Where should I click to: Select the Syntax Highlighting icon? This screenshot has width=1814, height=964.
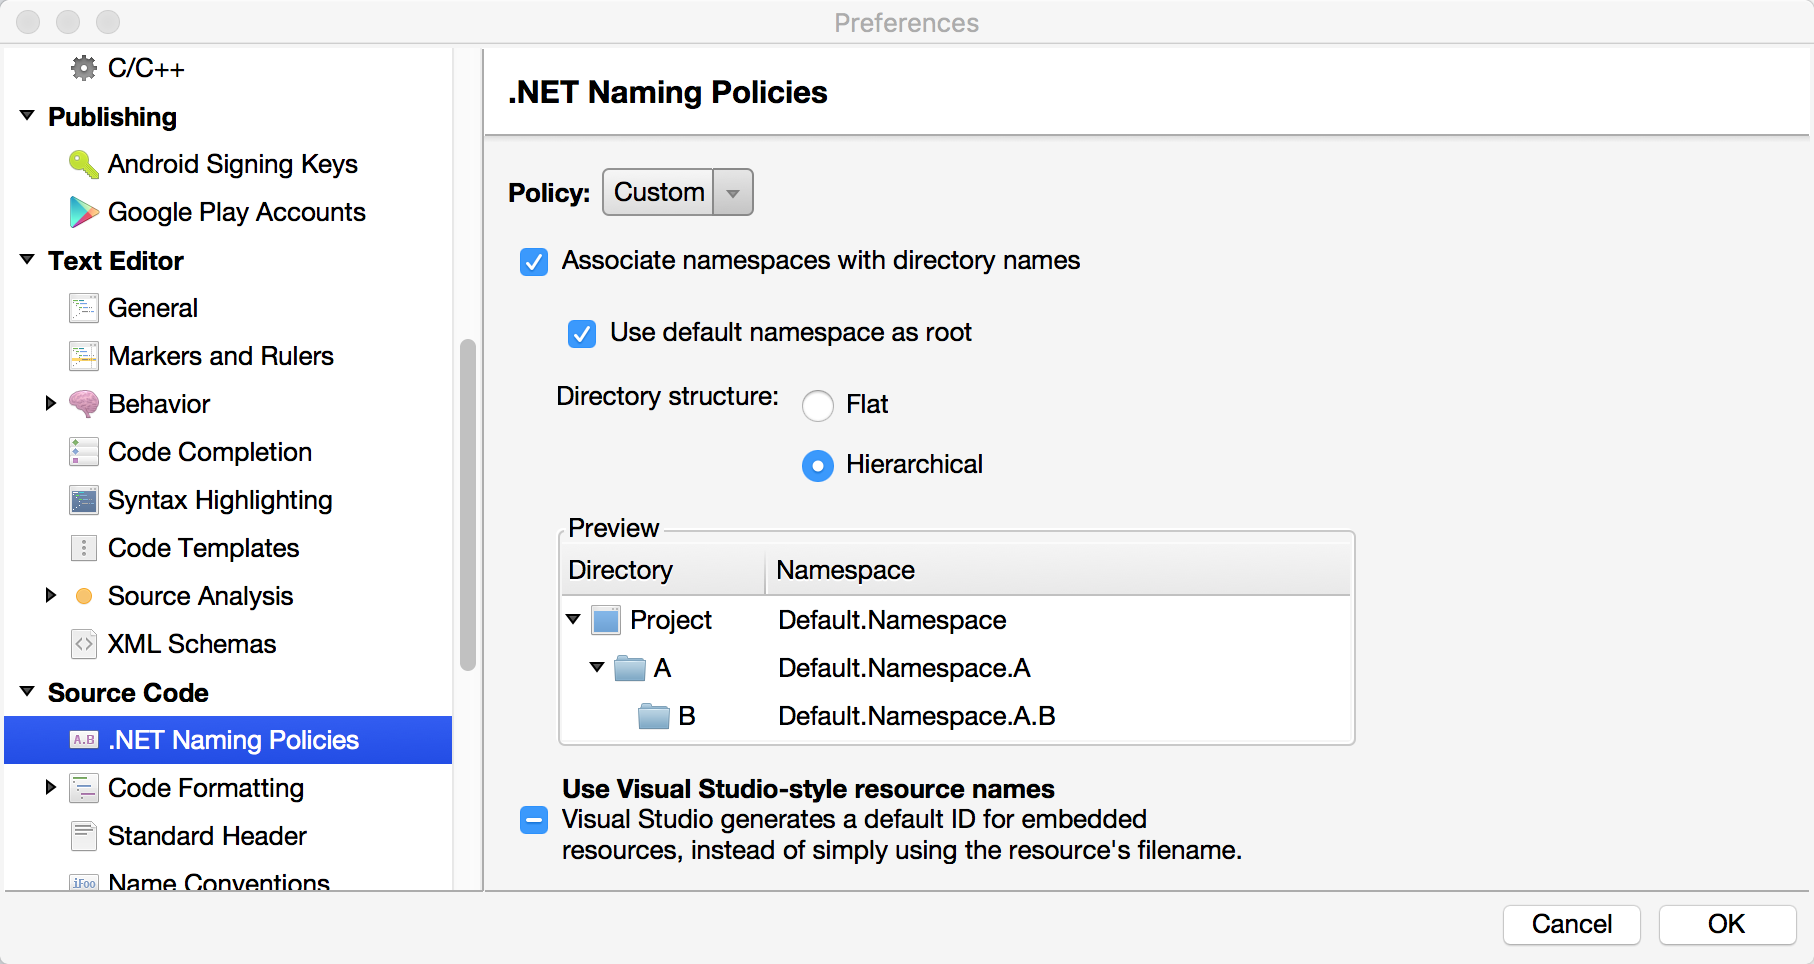[83, 500]
